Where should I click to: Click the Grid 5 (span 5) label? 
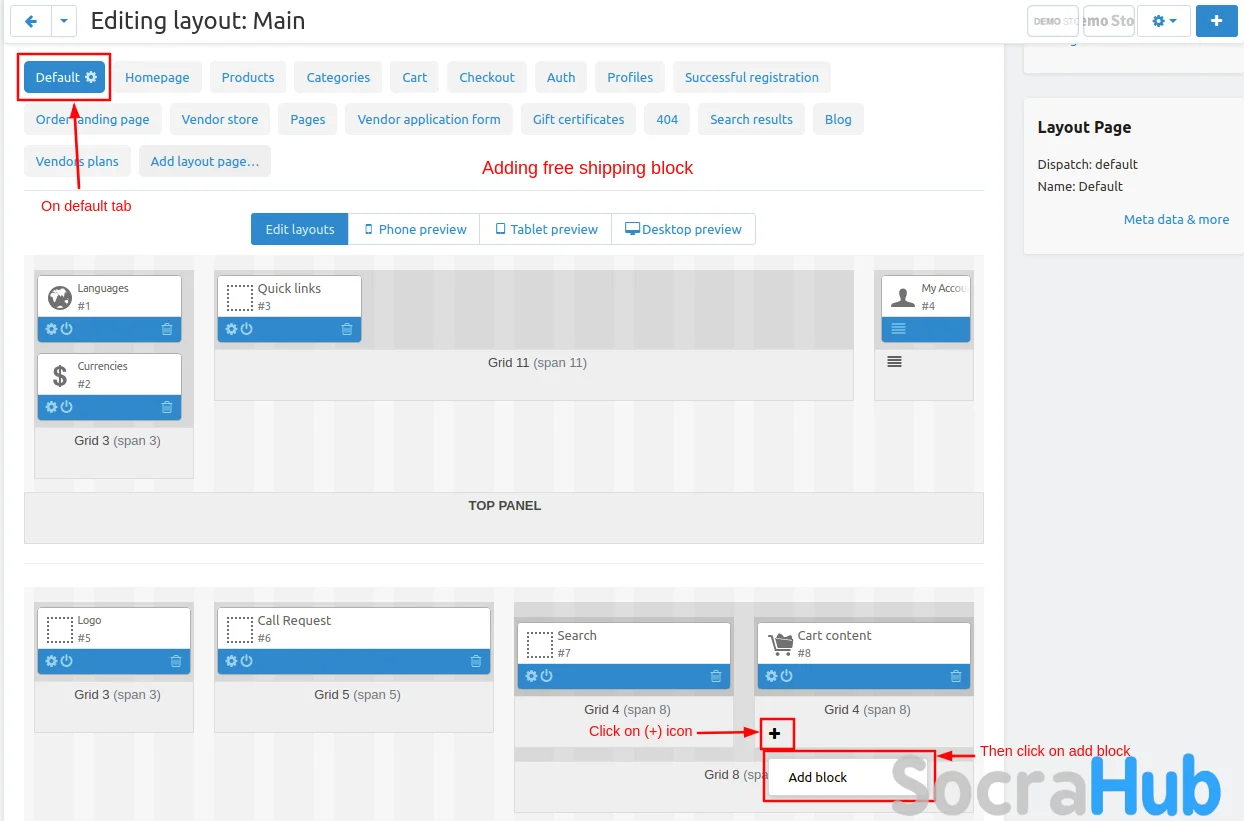(x=357, y=694)
